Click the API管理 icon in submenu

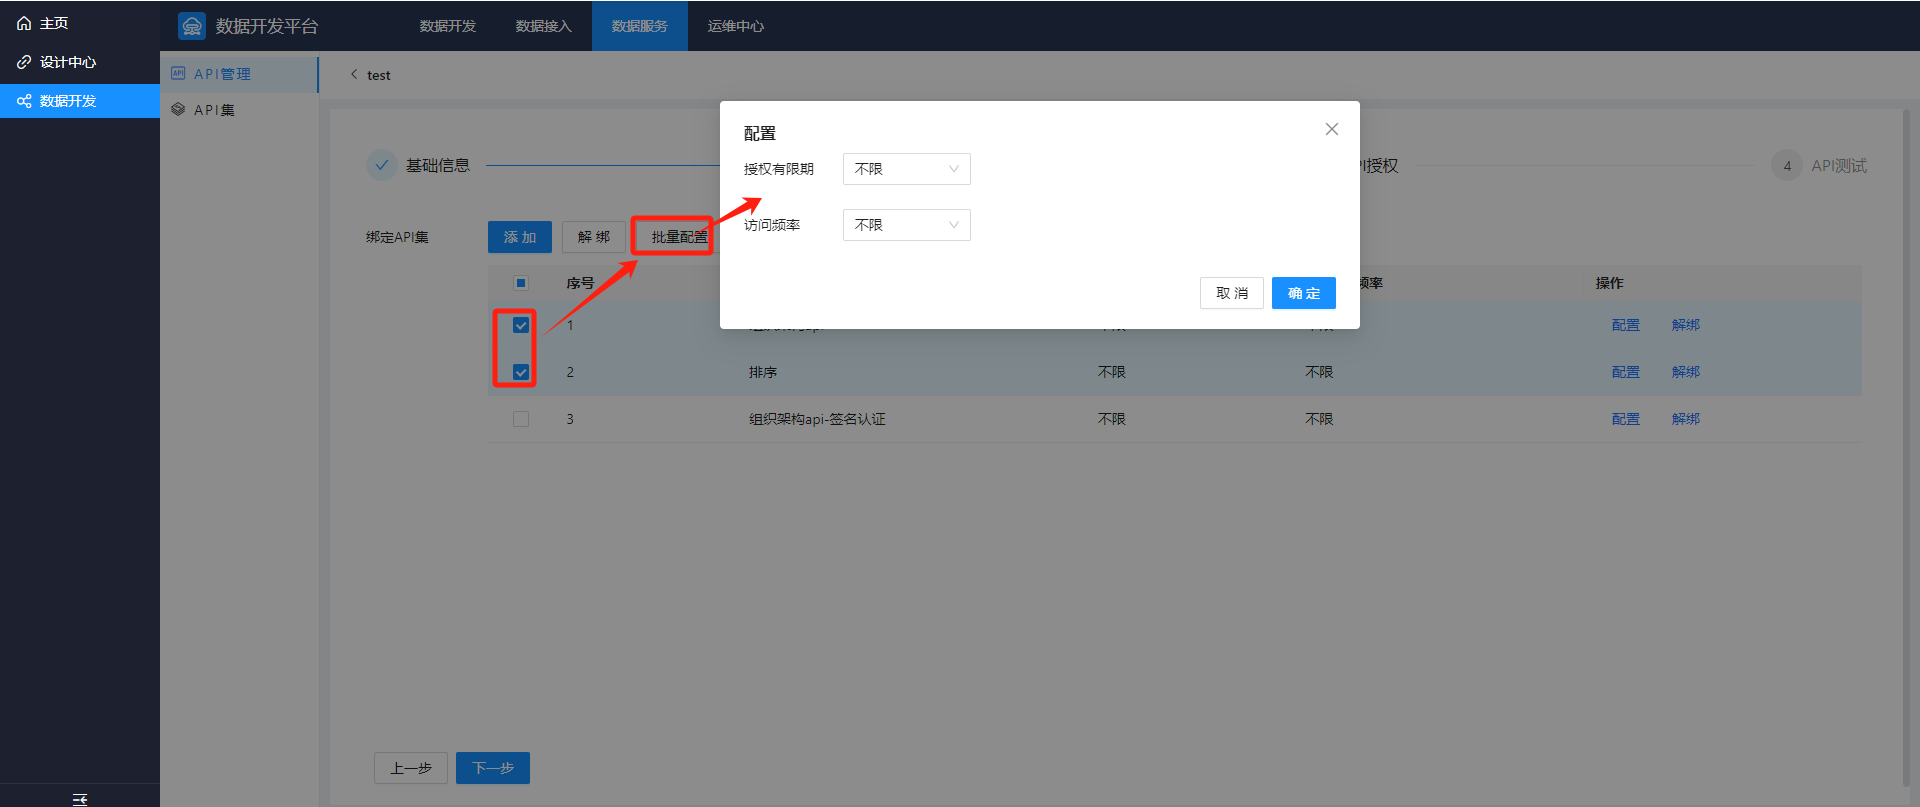click(178, 73)
